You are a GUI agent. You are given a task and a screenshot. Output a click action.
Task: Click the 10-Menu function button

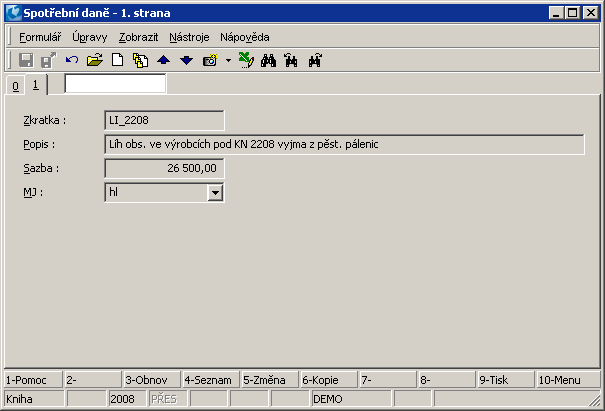[x=568, y=380]
